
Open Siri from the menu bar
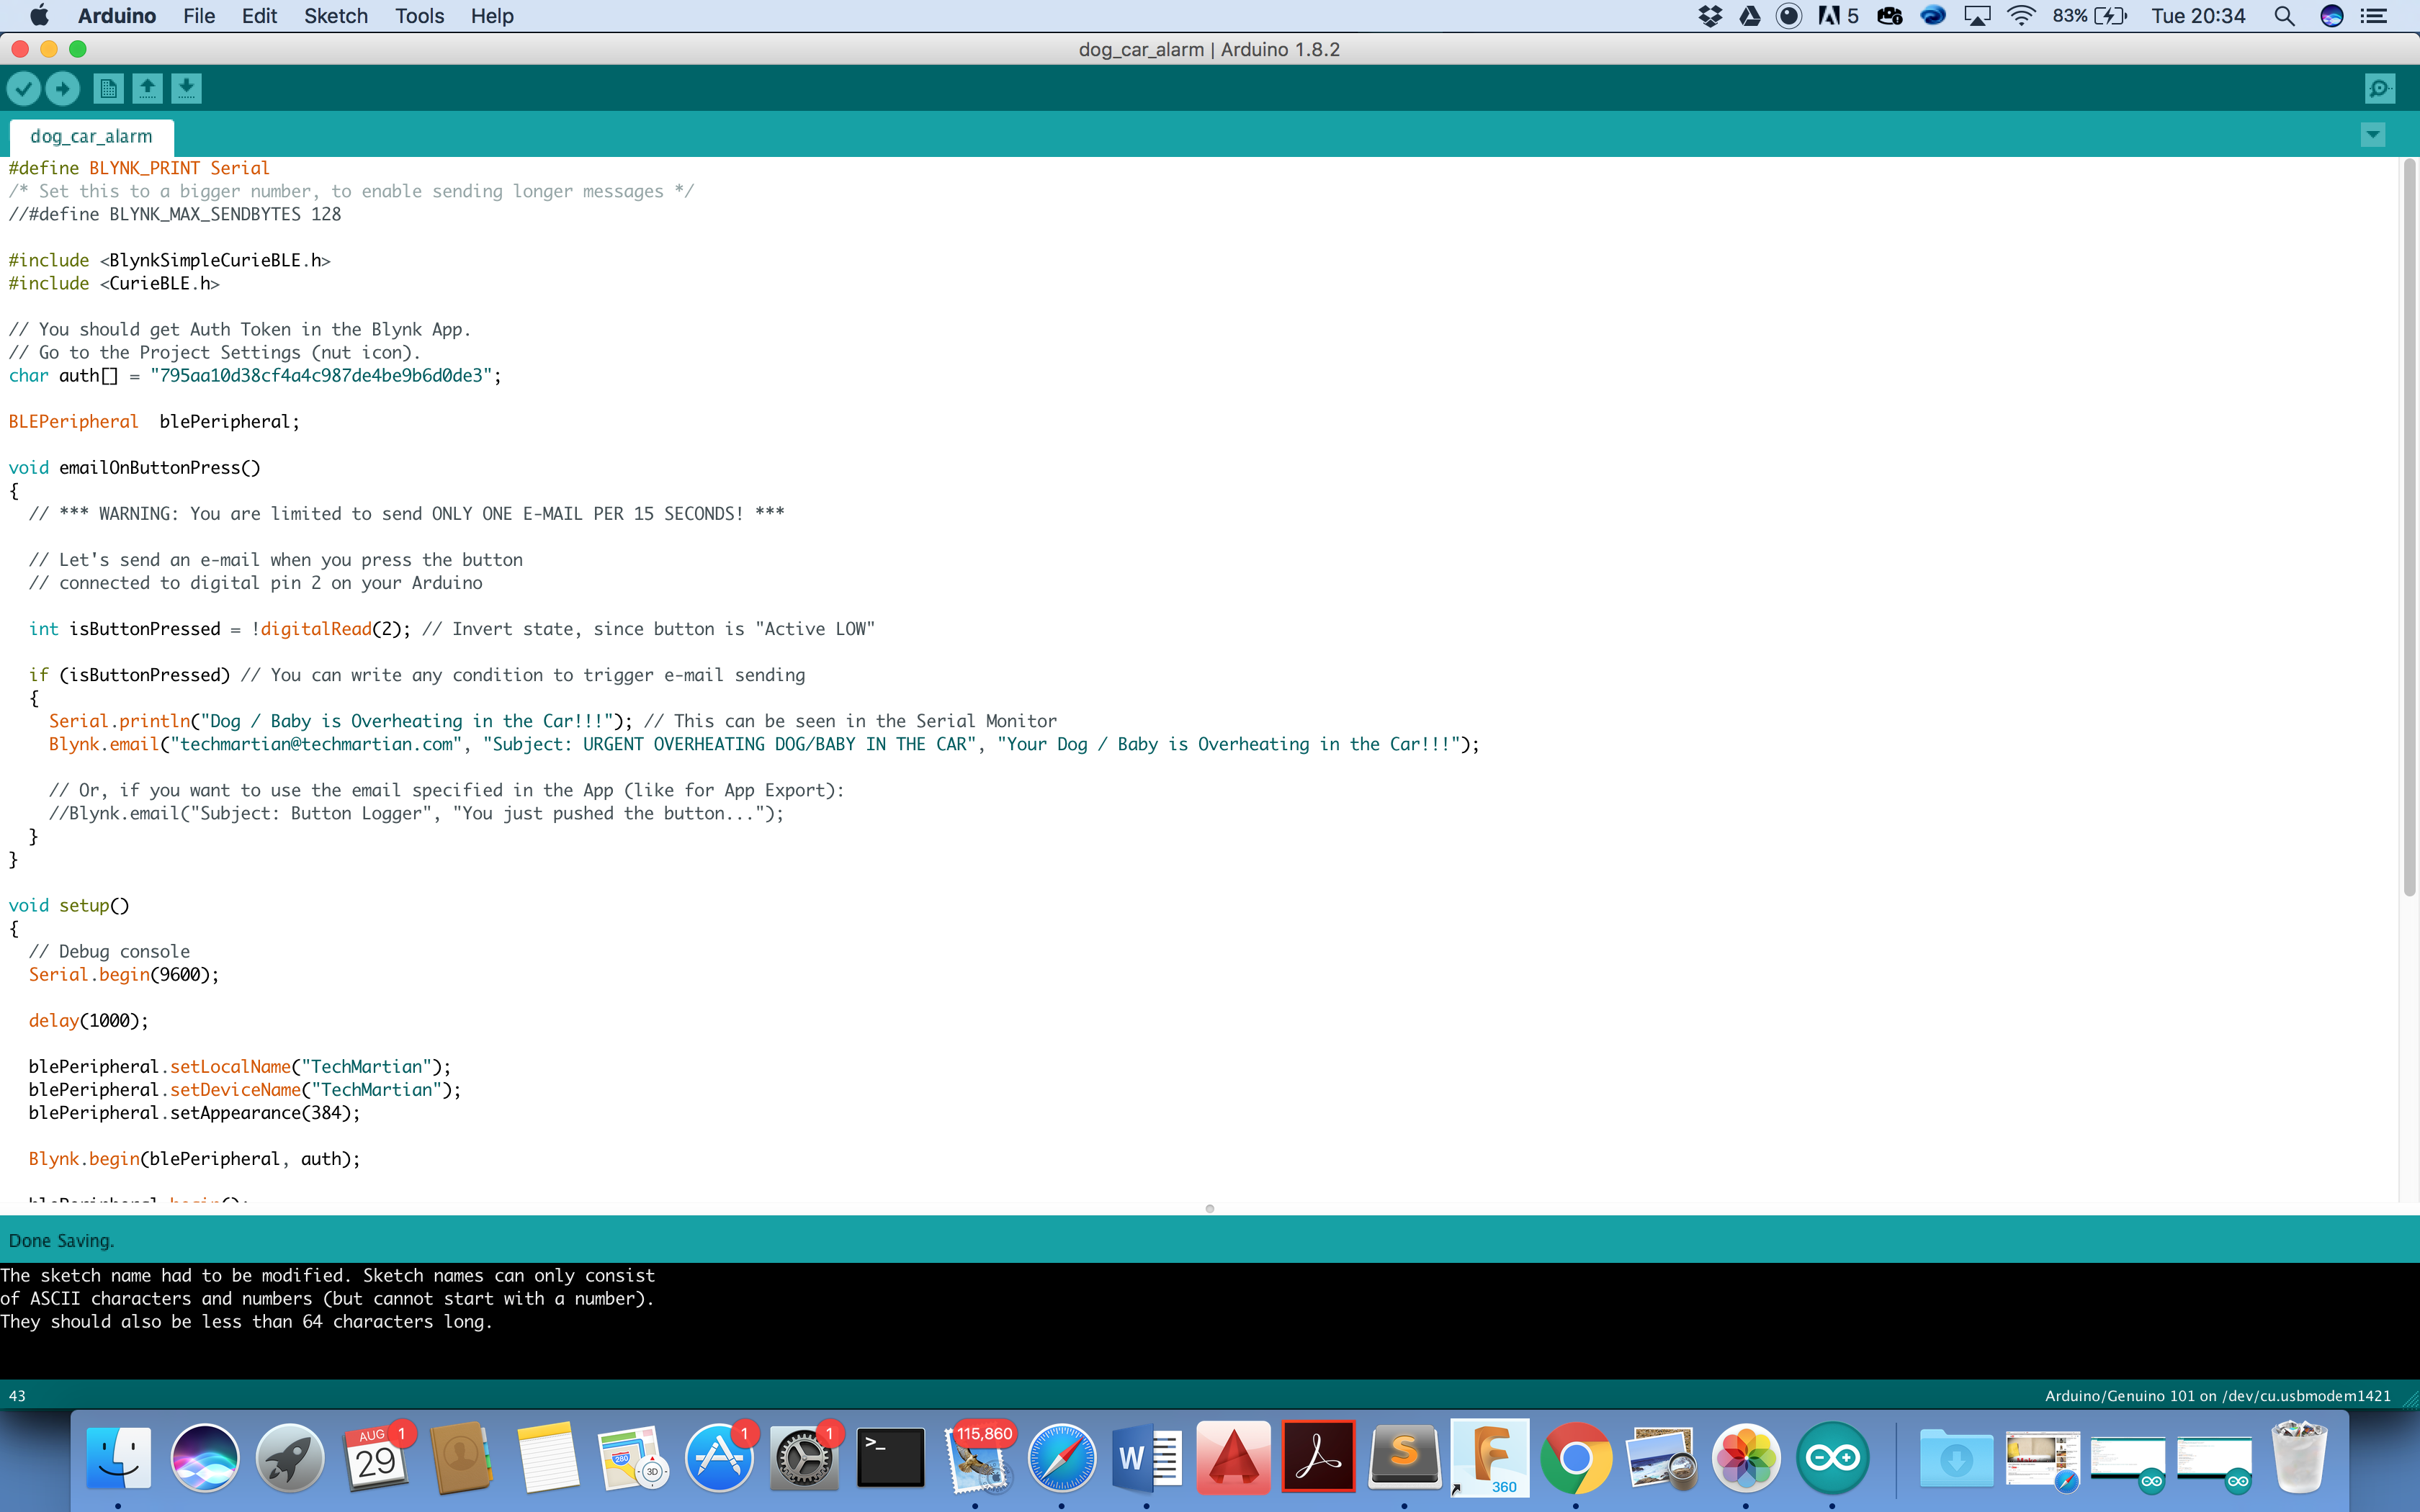(x=2332, y=16)
